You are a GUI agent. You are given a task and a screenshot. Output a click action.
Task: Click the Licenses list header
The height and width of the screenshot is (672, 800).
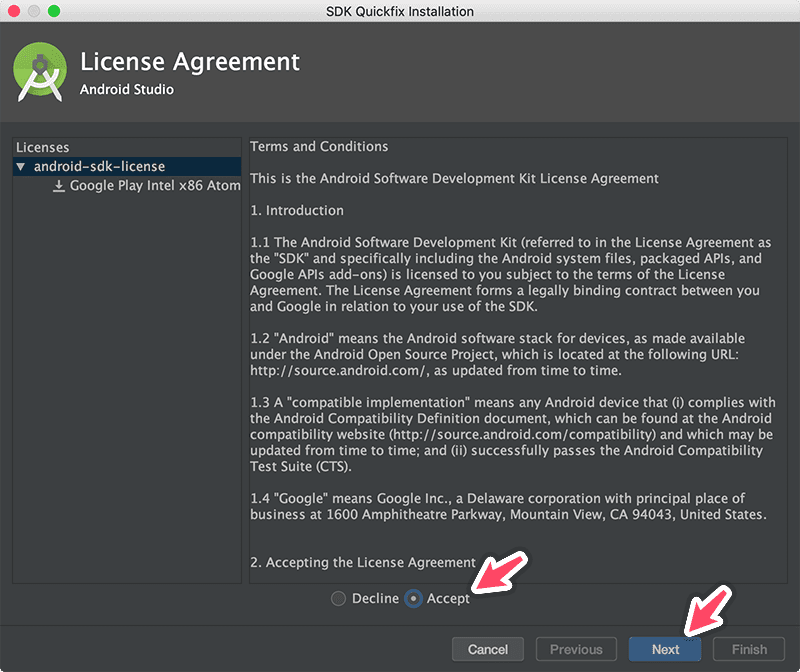click(x=42, y=147)
